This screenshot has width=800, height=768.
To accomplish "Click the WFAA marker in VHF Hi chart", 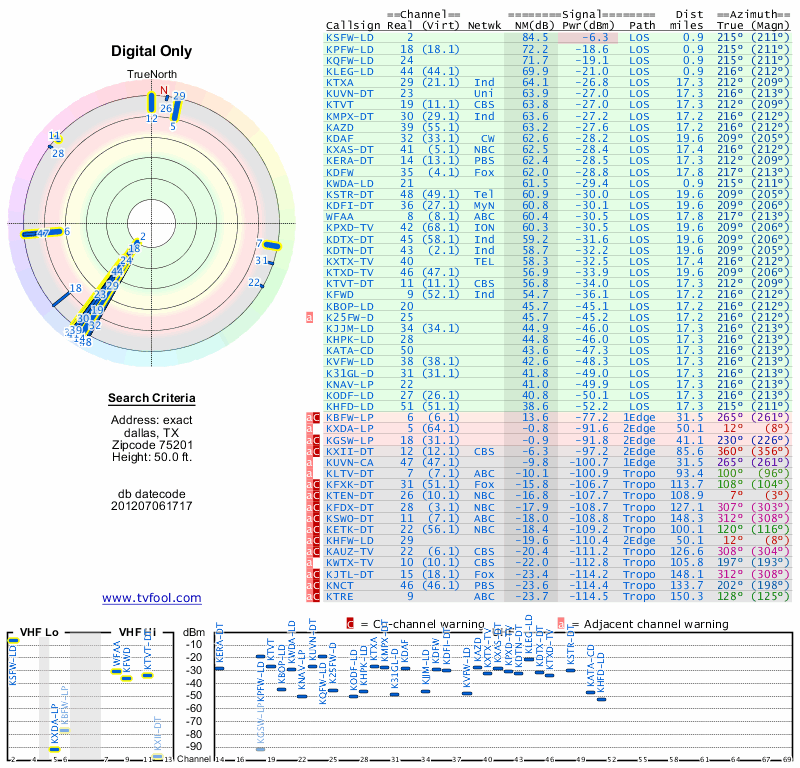I will 117,672.
